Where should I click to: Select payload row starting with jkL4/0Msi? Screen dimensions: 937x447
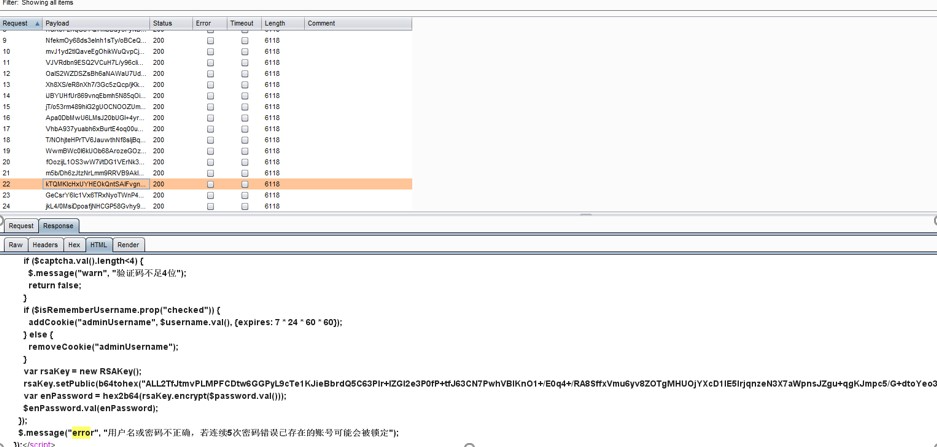pos(96,206)
